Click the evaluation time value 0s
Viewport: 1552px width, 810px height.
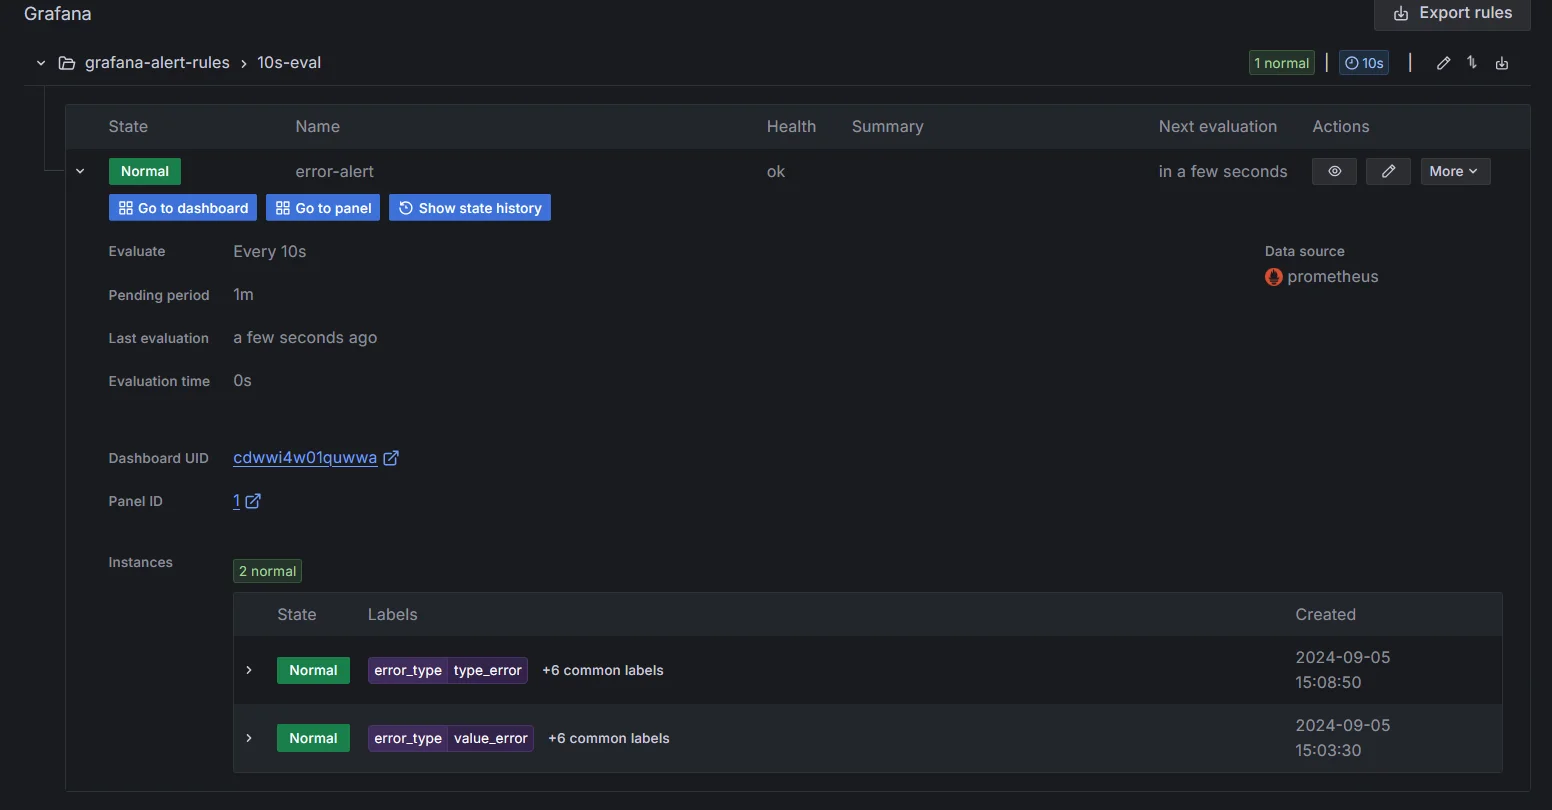tap(242, 380)
